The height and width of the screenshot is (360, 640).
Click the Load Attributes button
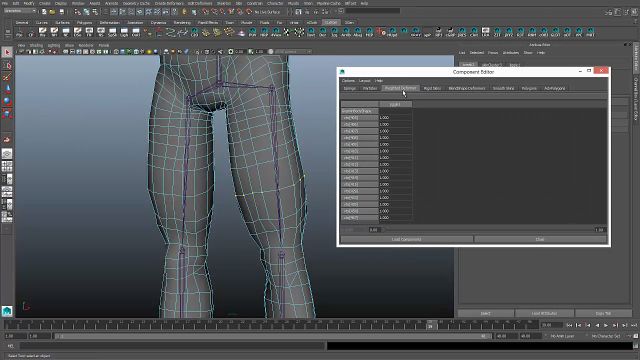pyautogui.click(x=544, y=313)
